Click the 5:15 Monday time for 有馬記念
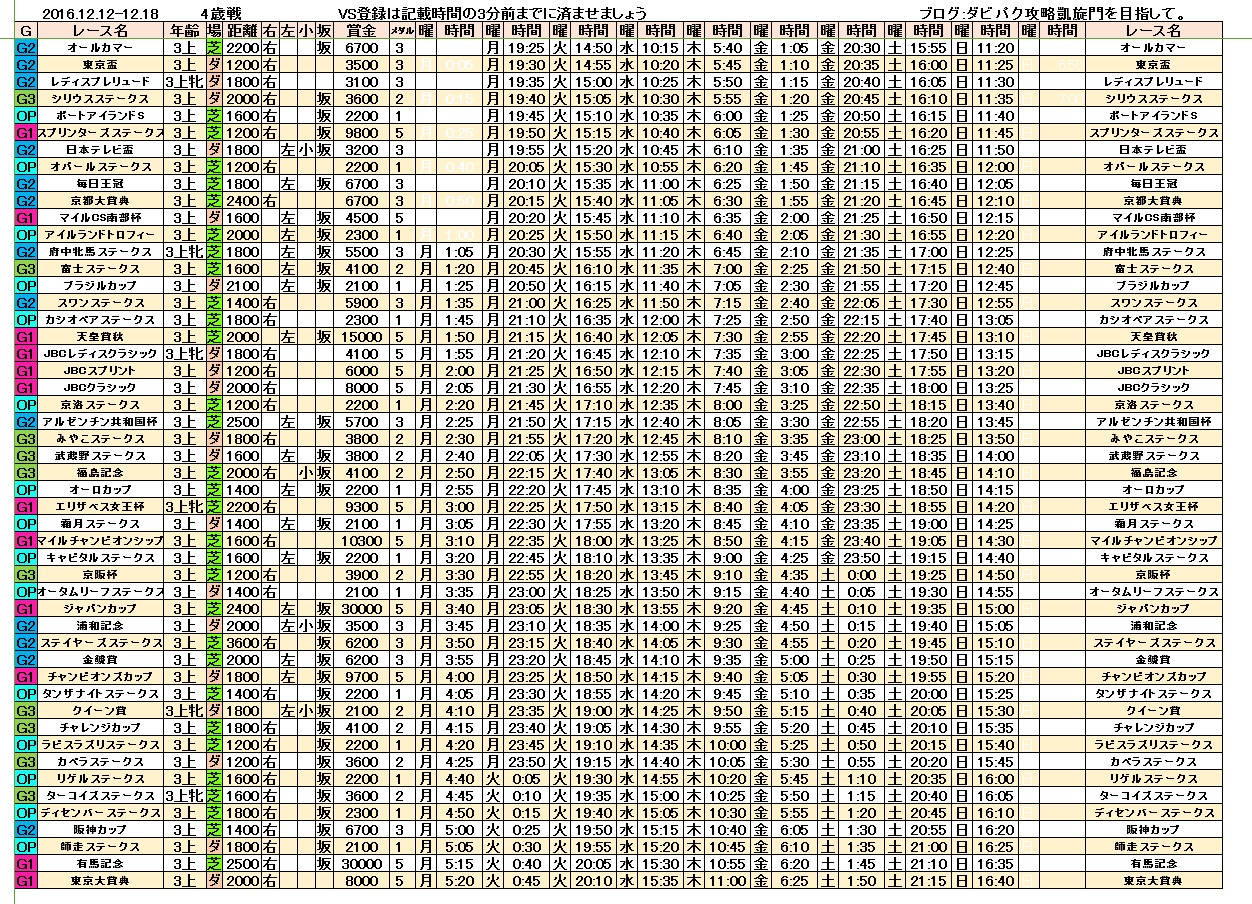The height and width of the screenshot is (904, 1252). pyautogui.click(x=459, y=863)
